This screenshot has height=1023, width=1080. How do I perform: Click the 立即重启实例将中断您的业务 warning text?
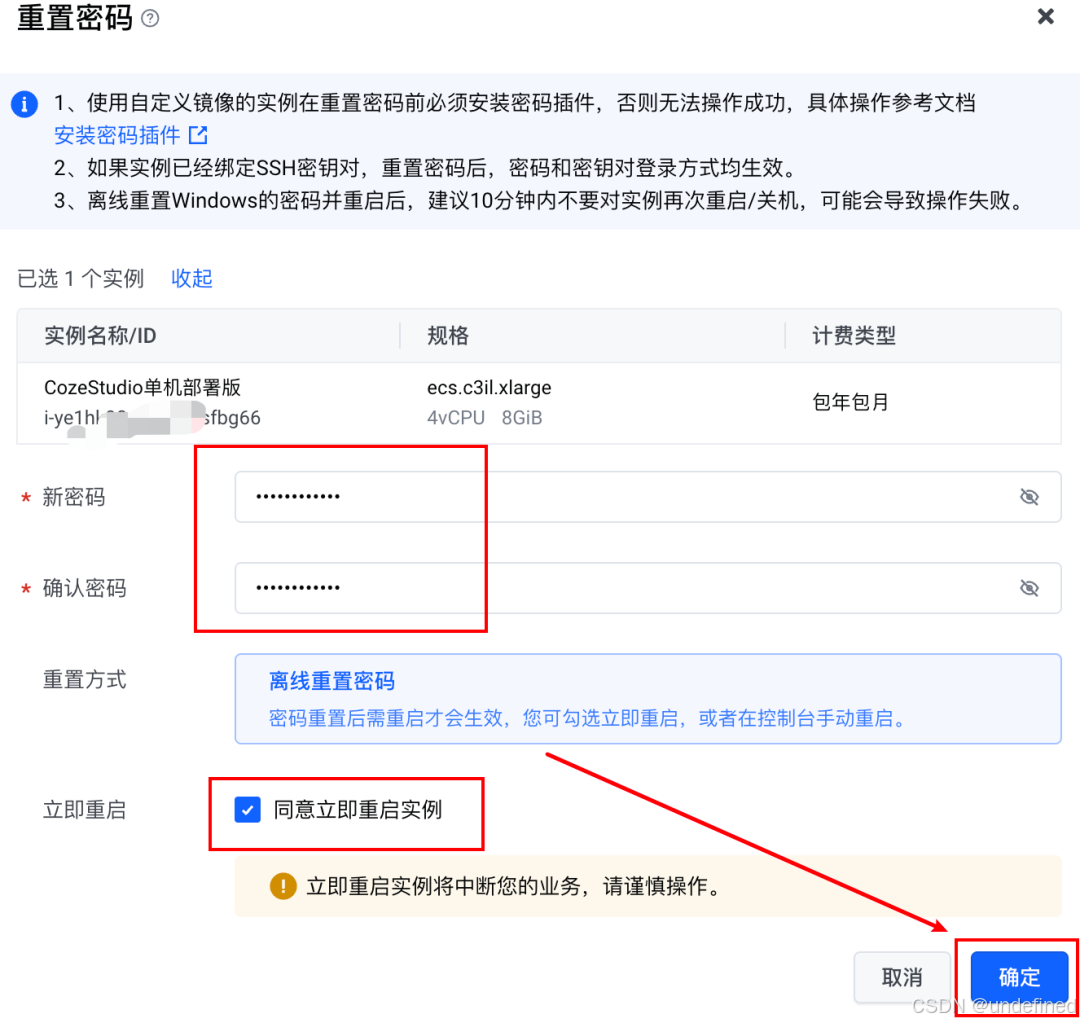513,886
